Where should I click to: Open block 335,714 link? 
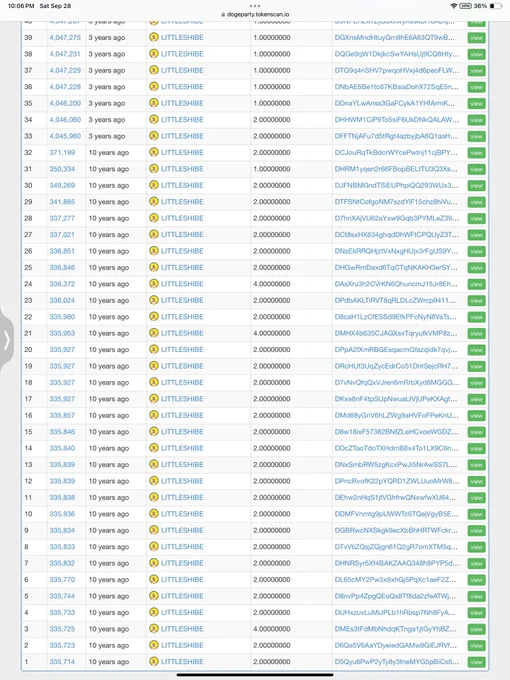62,662
